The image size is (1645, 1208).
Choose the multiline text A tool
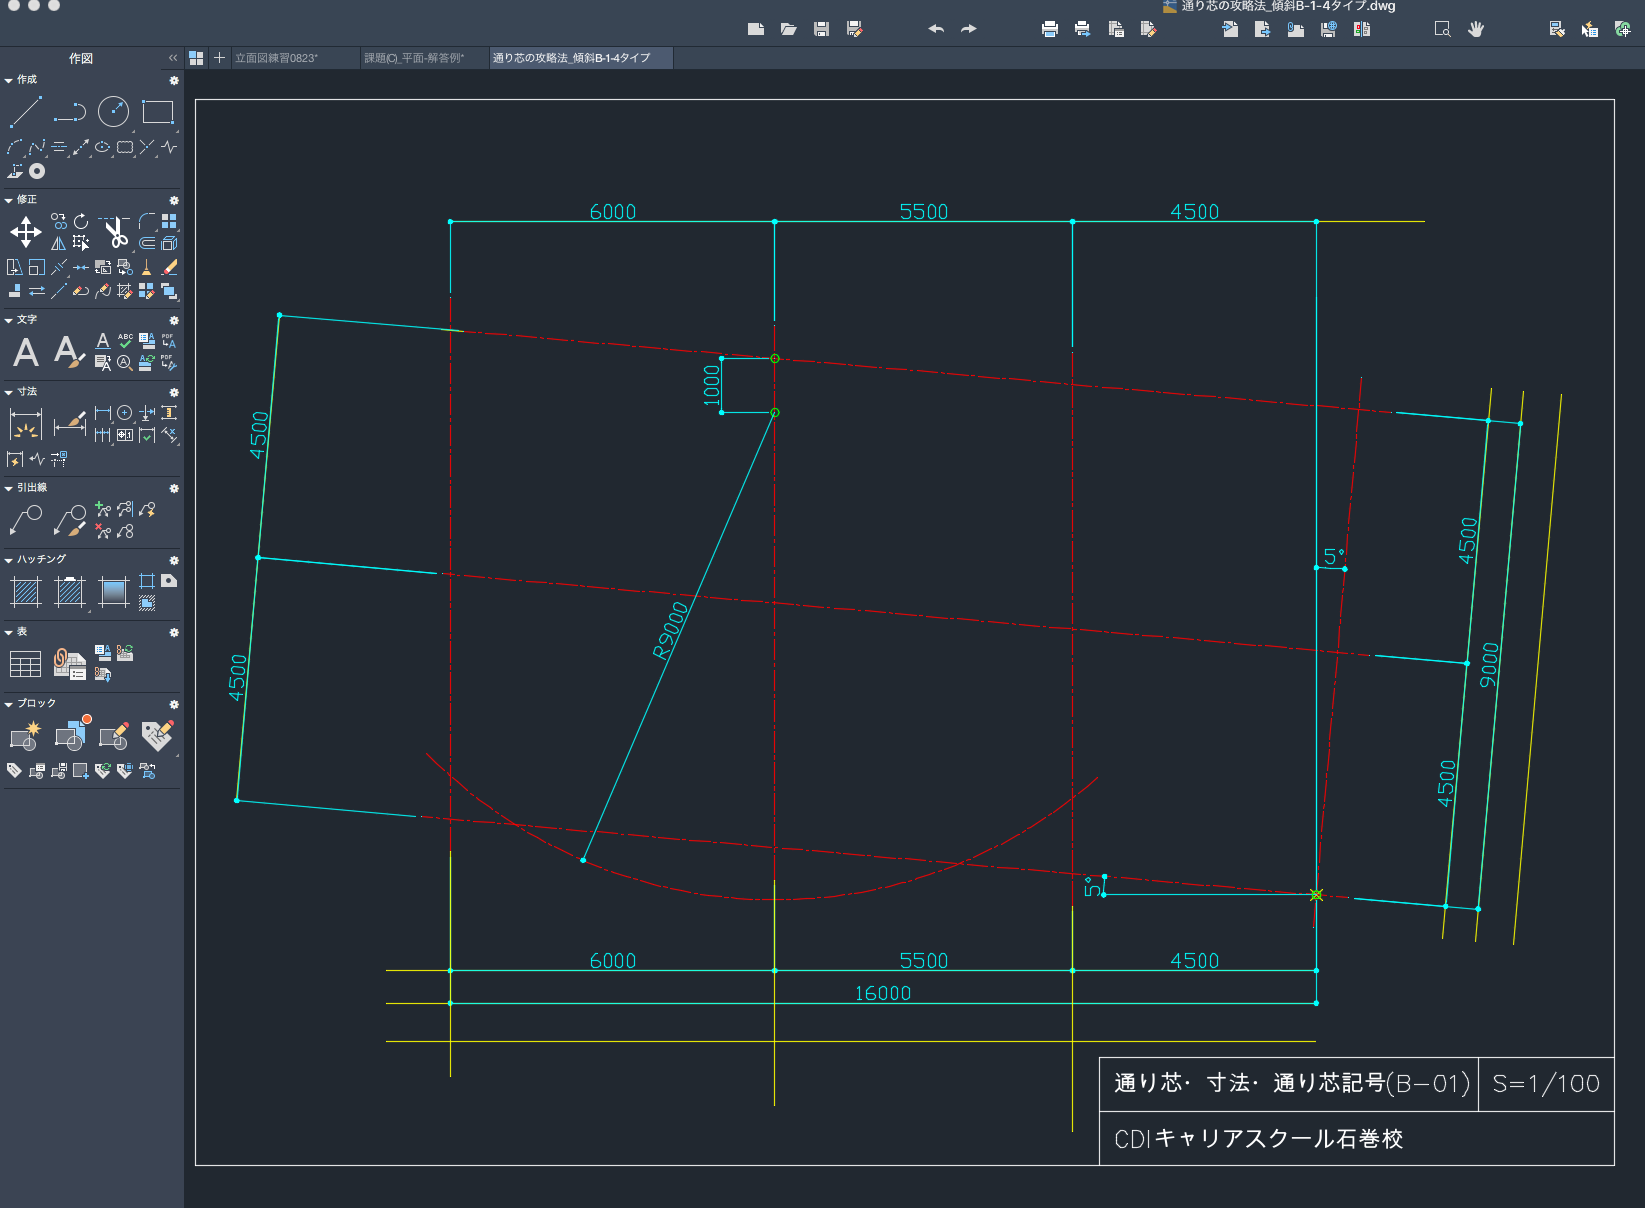[x=26, y=352]
